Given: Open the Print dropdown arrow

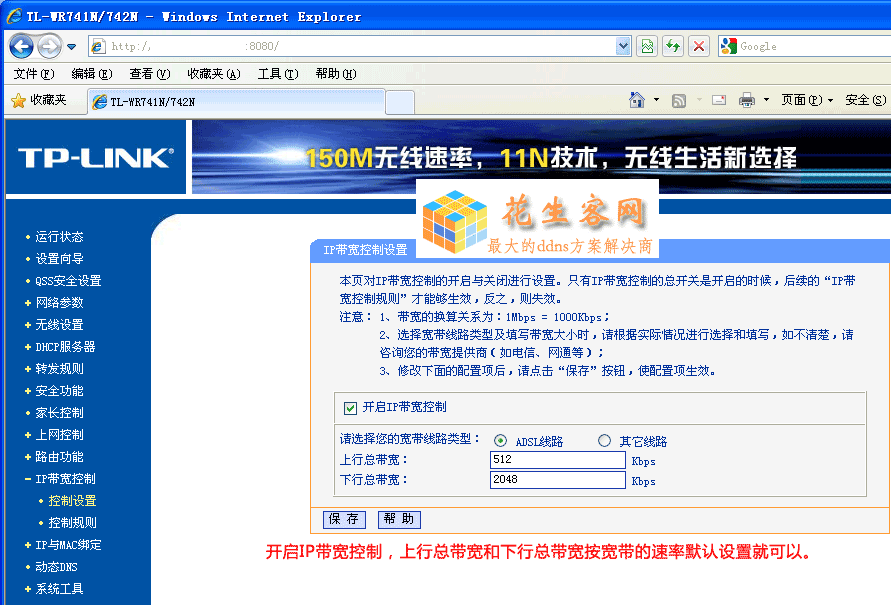Looking at the screenshot, I should pyautogui.click(x=766, y=100).
